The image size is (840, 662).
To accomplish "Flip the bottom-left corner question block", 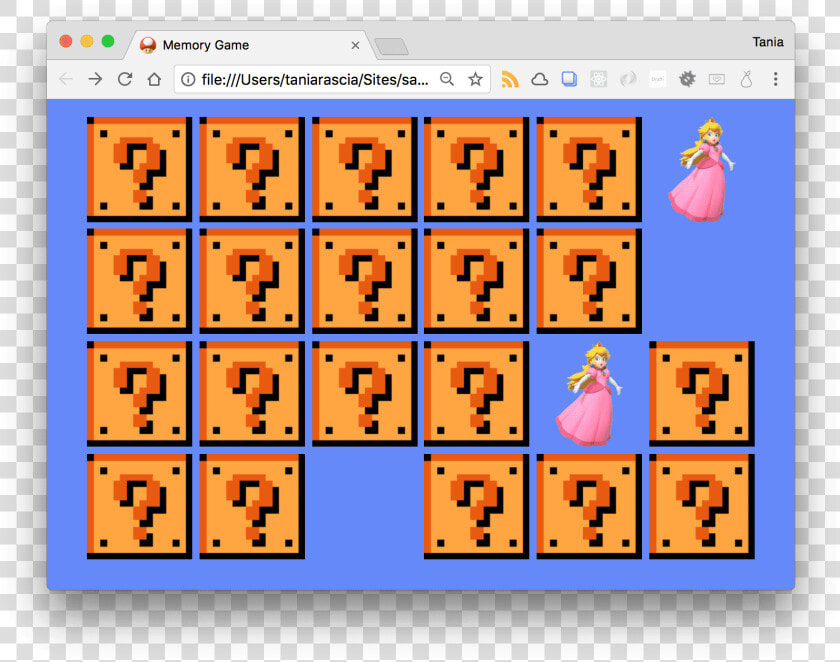I will (x=139, y=506).
